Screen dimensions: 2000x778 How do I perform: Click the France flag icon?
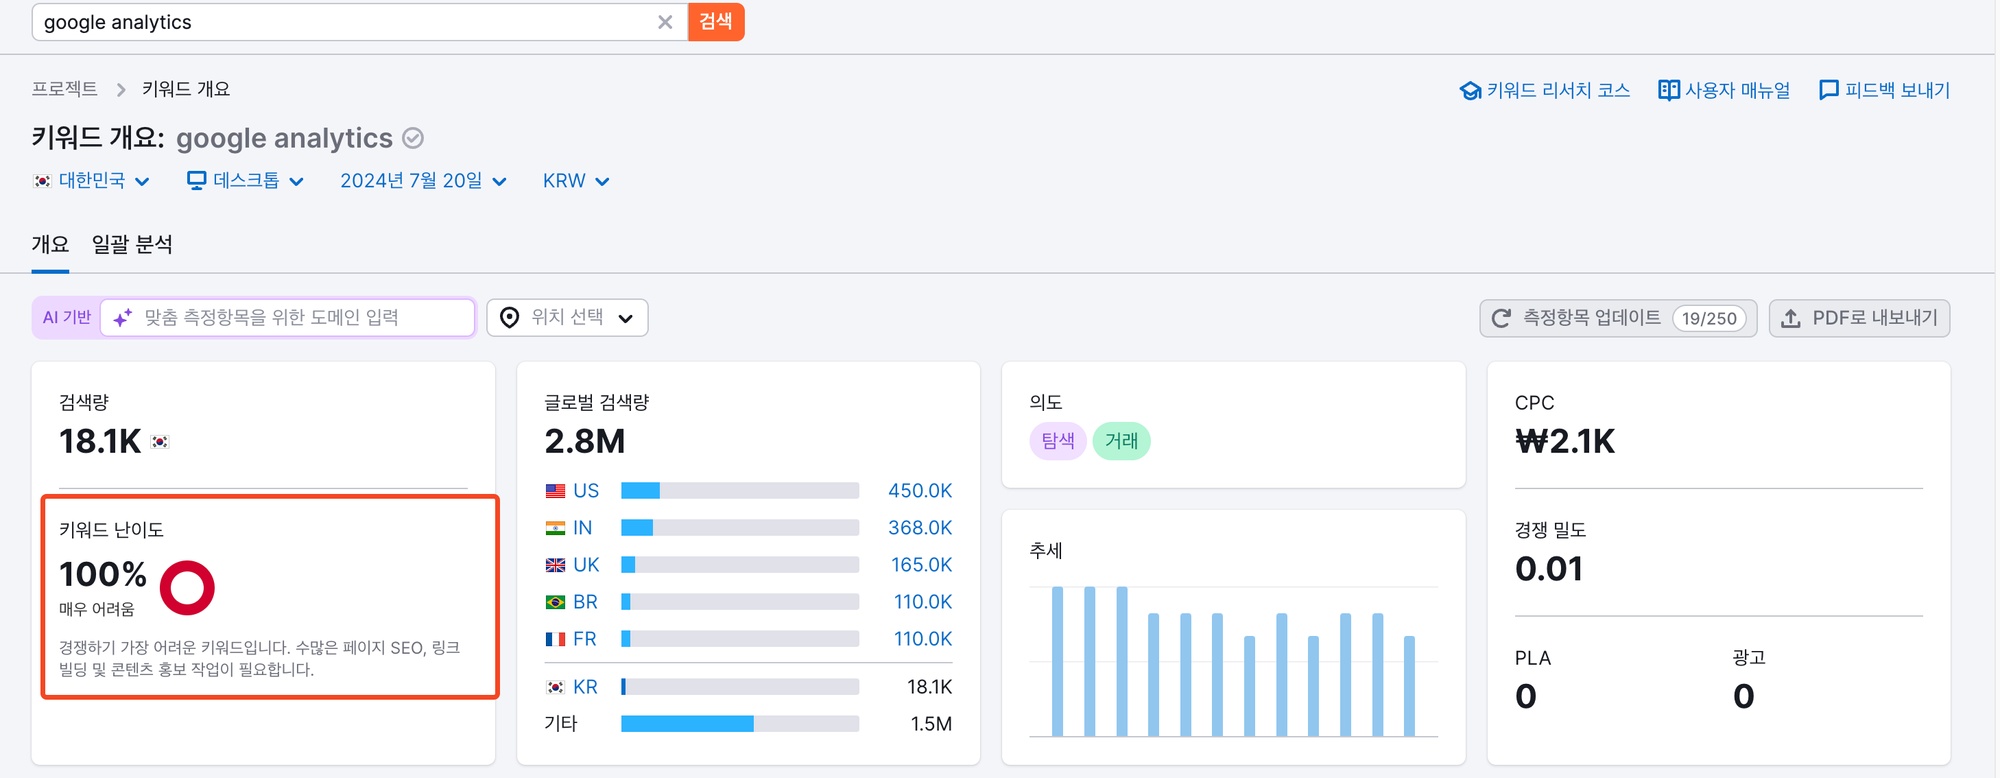555,639
